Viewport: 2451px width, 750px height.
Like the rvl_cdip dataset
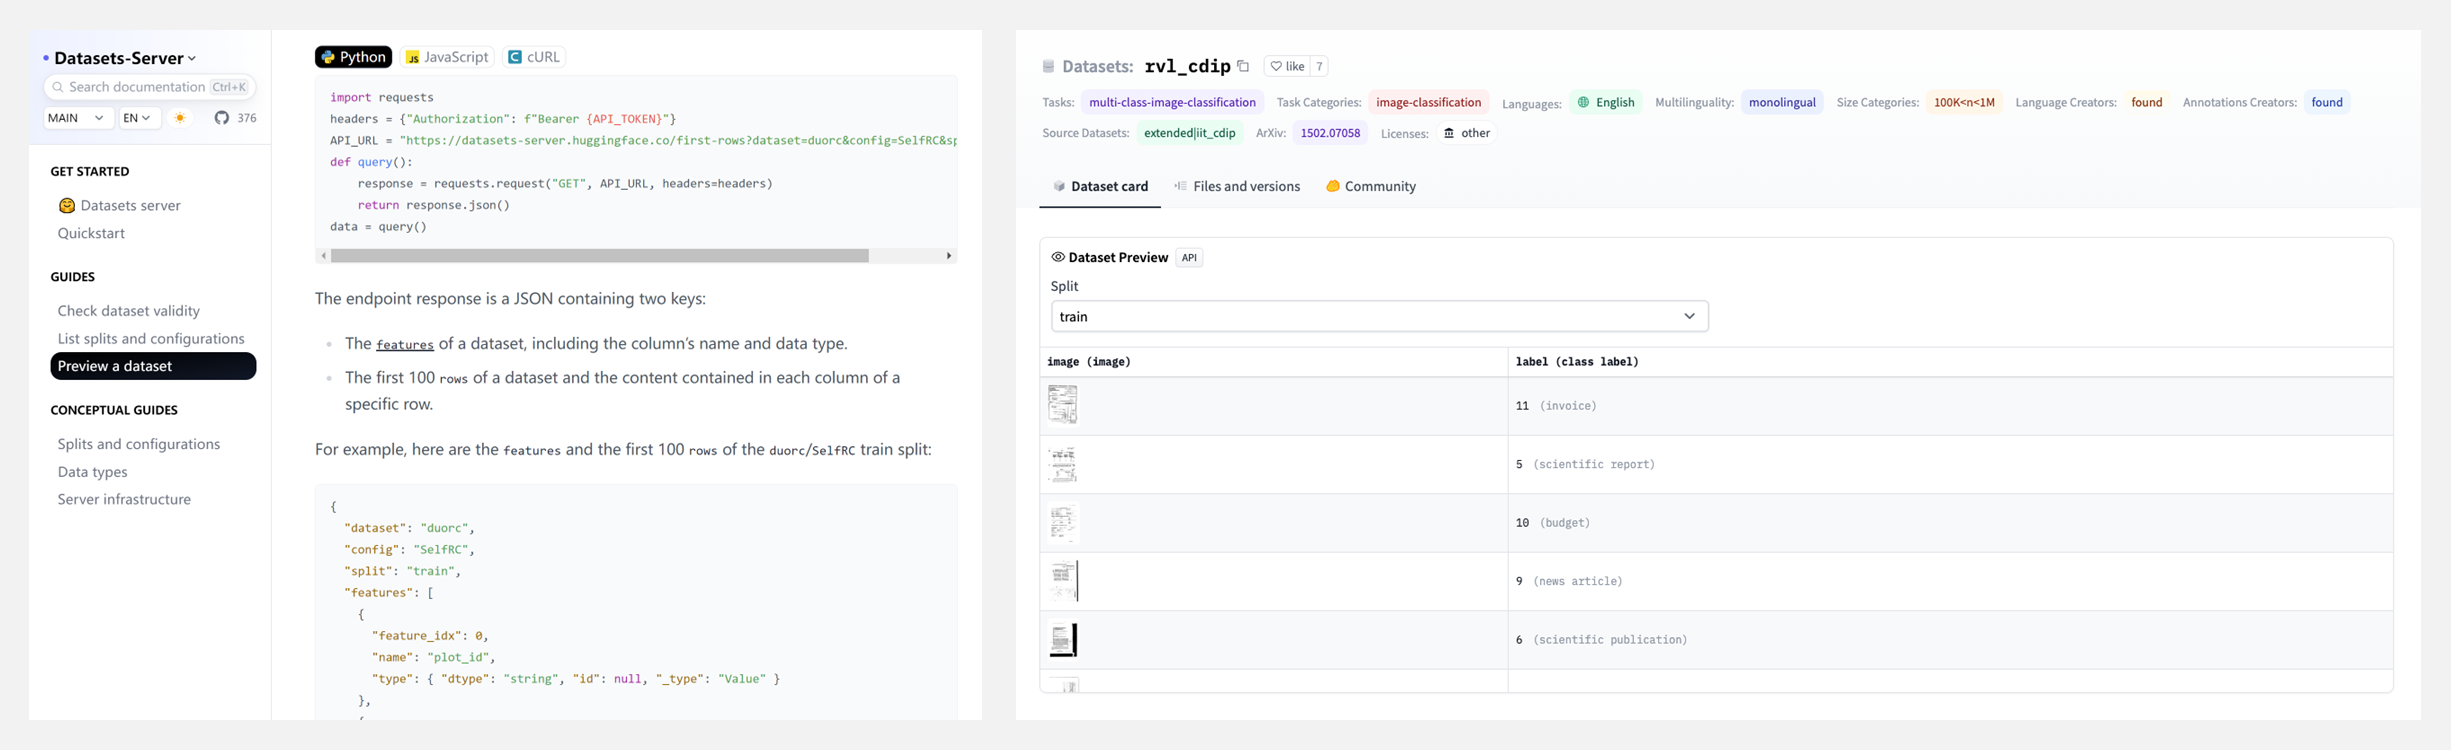pyautogui.click(x=1287, y=66)
